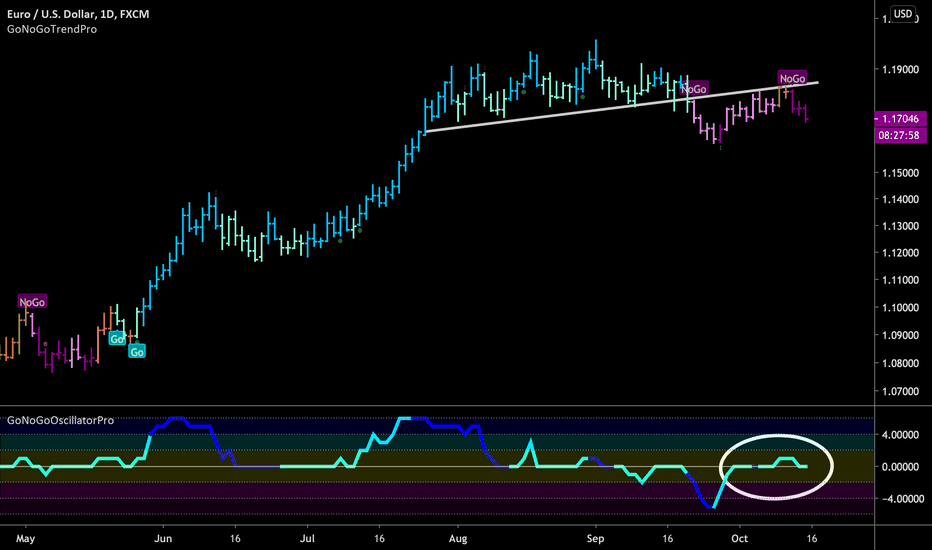Click the 1.09000 price axis label

900,335
